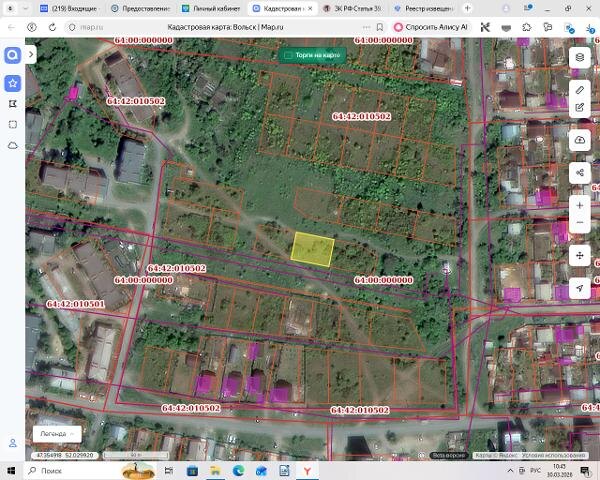Open 'Условия использования' link
Screen dimensions: 600x480
tap(554, 456)
